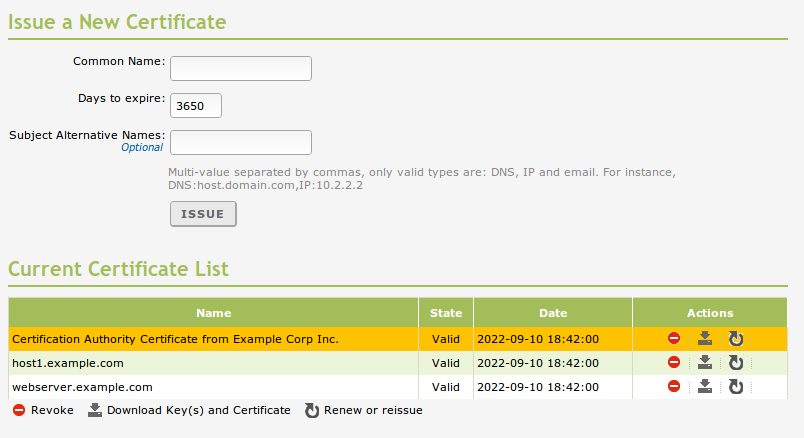
Task: Download webserver.example.com key and certificate
Action: tap(704, 387)
